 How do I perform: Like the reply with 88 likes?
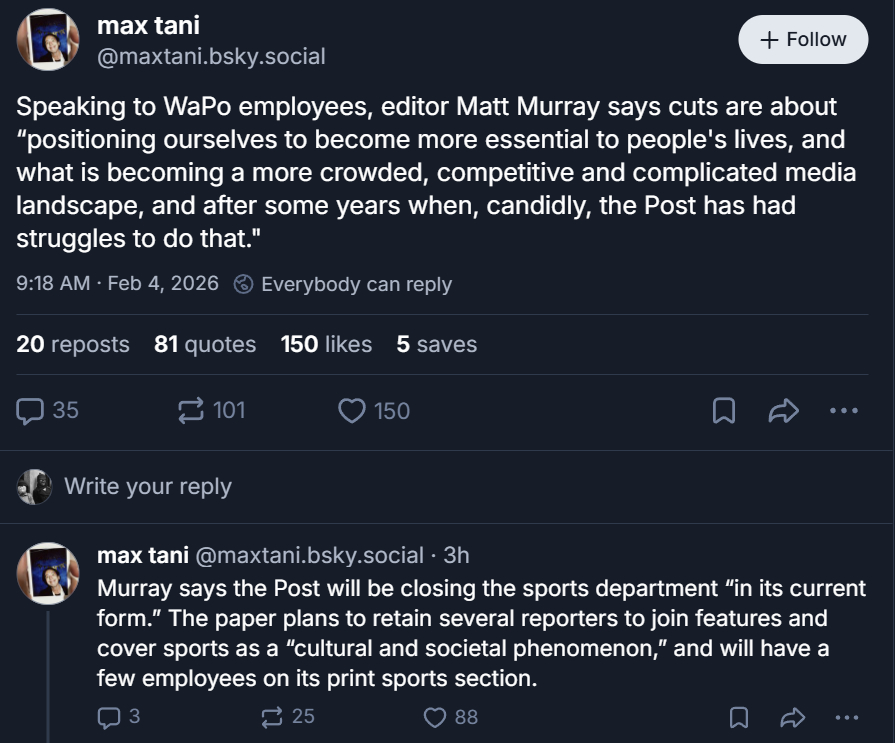pyautogui.click(x=435, y=717)
